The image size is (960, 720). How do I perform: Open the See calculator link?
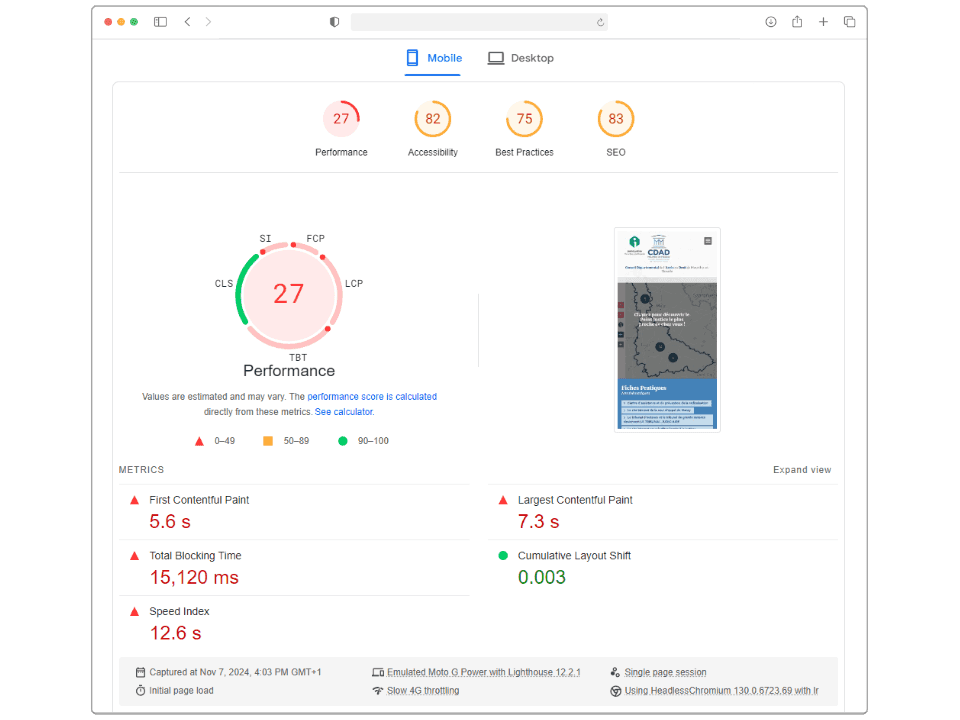[x=344, y=411]
